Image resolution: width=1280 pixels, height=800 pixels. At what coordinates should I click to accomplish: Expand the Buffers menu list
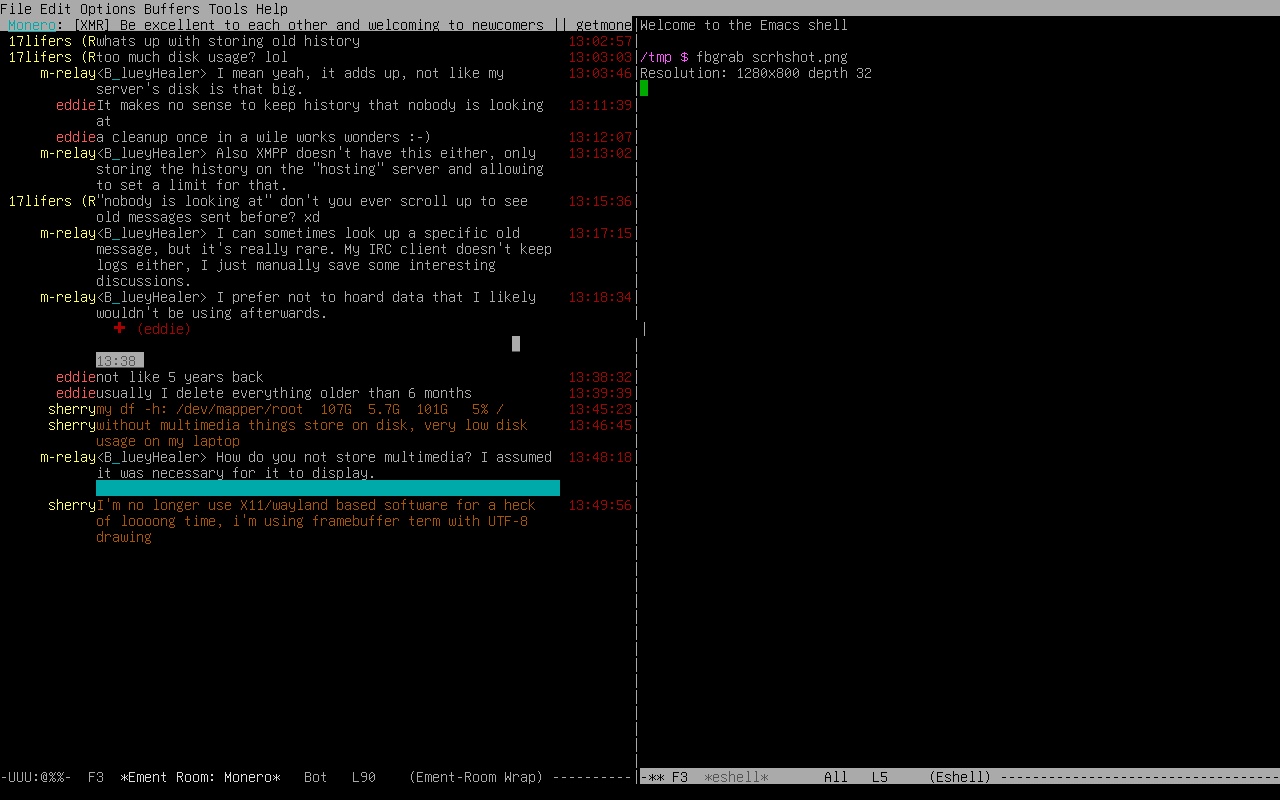(172, 9)
